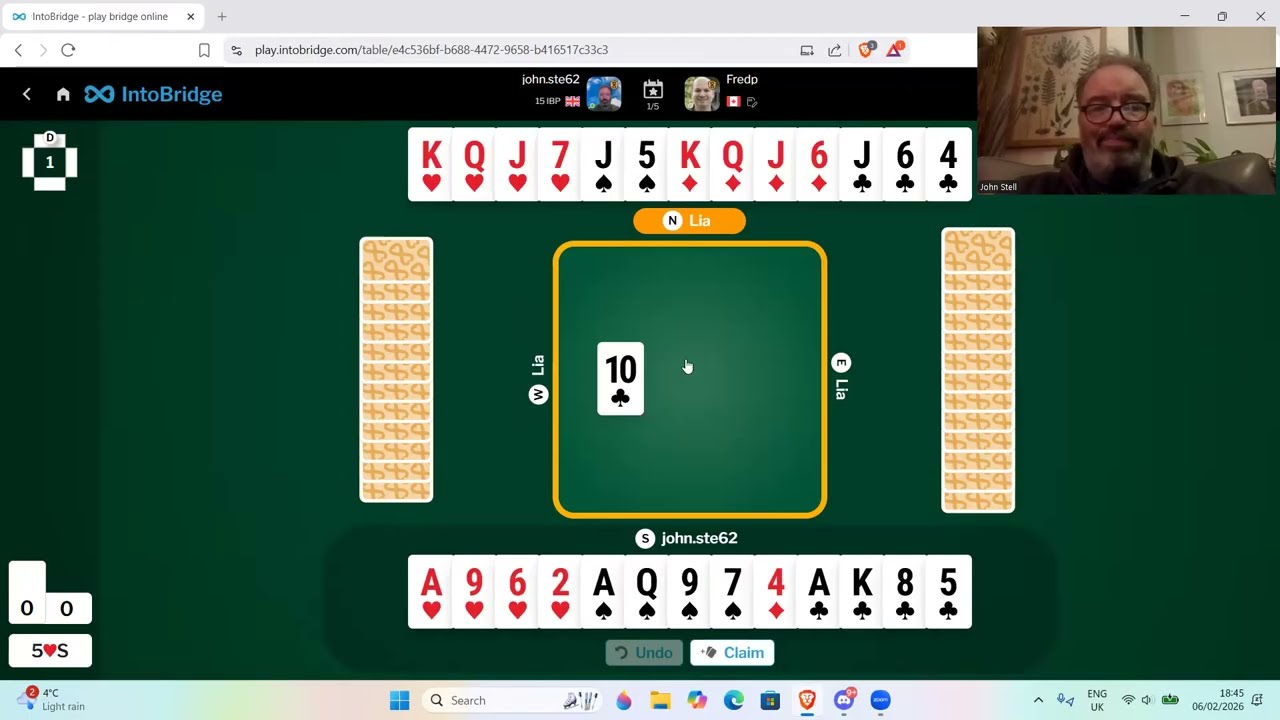Viewport: 1280px width, 720px height.
Task: Open the Windows Start menu
Action: coord(399,700)
